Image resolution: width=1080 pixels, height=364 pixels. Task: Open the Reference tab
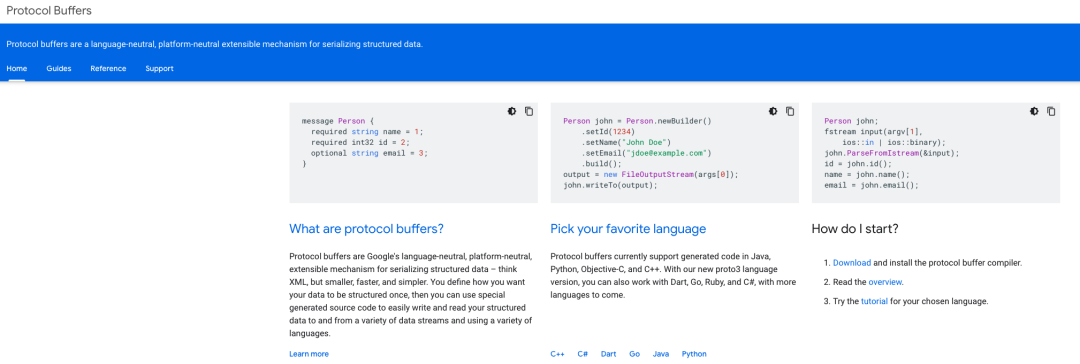click(108, 69)
